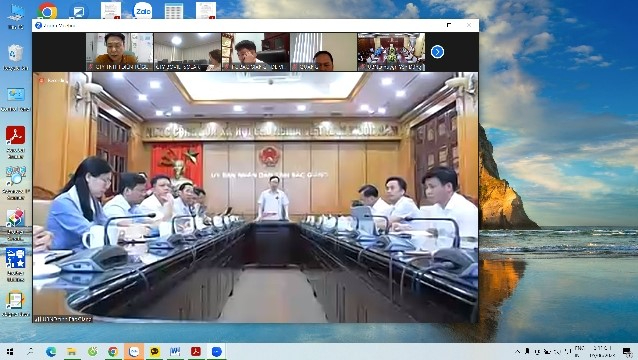Image resolution: width=638 pixels, height=360 pixels.
Task: Select the Control Panel desktop icon
Action: click(15, 100)
